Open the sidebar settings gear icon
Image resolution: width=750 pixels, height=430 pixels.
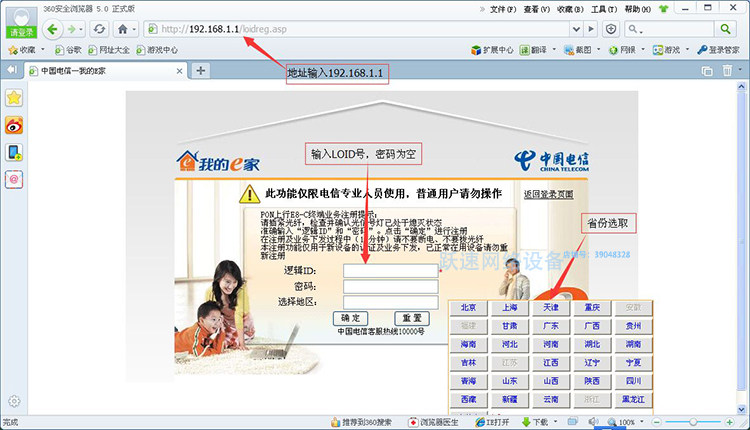[14, 401]
